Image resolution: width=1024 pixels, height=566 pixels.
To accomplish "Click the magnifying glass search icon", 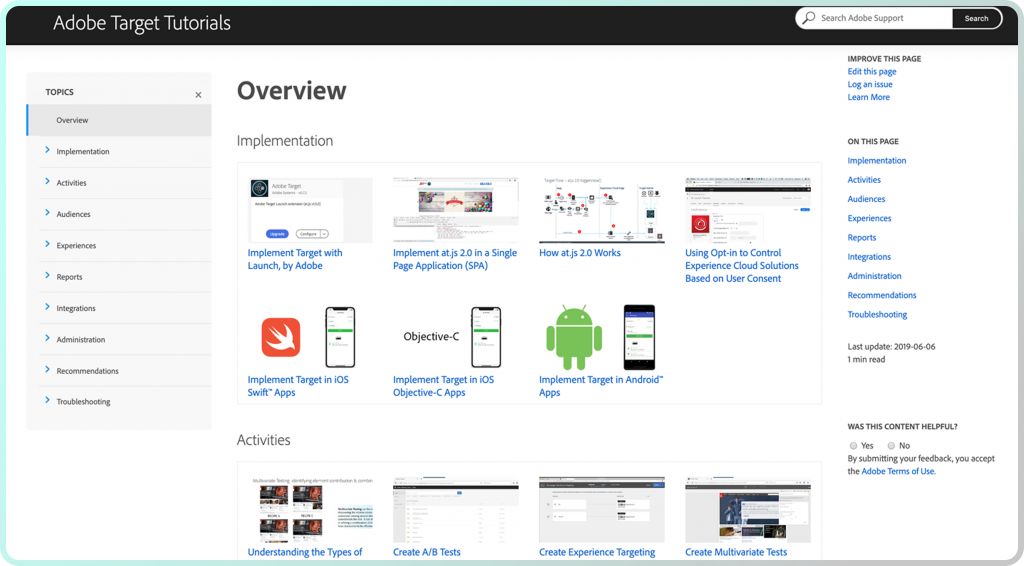I will pos(809,18).
